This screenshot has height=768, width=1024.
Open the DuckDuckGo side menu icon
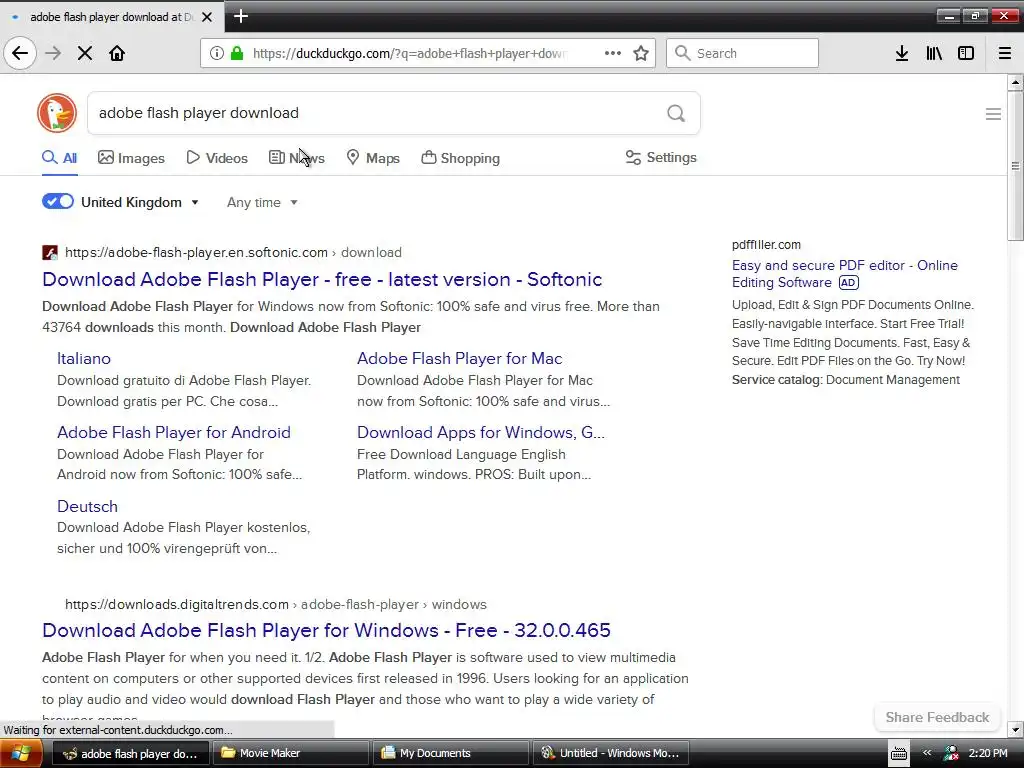[993, 114]
